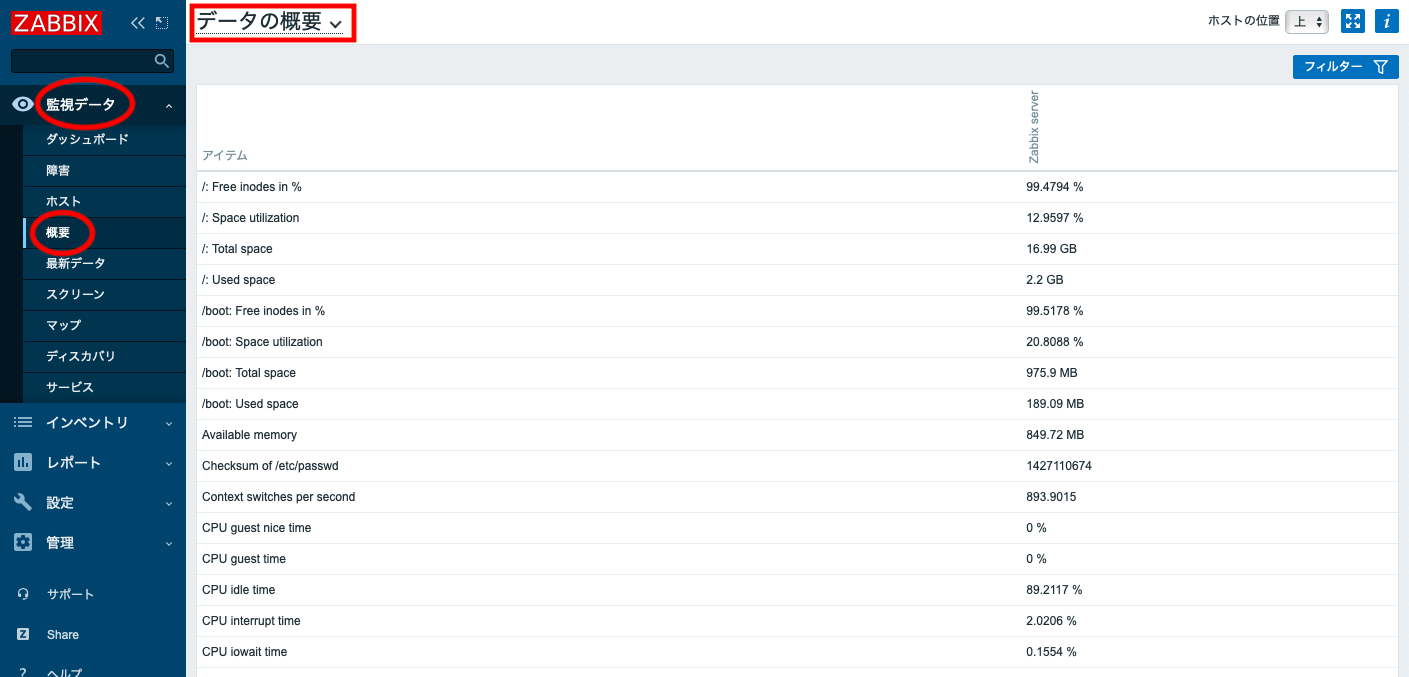This screenshot has height=677, width=1409.
Task: Click value 1427110674
Action: pos(1059,466)
